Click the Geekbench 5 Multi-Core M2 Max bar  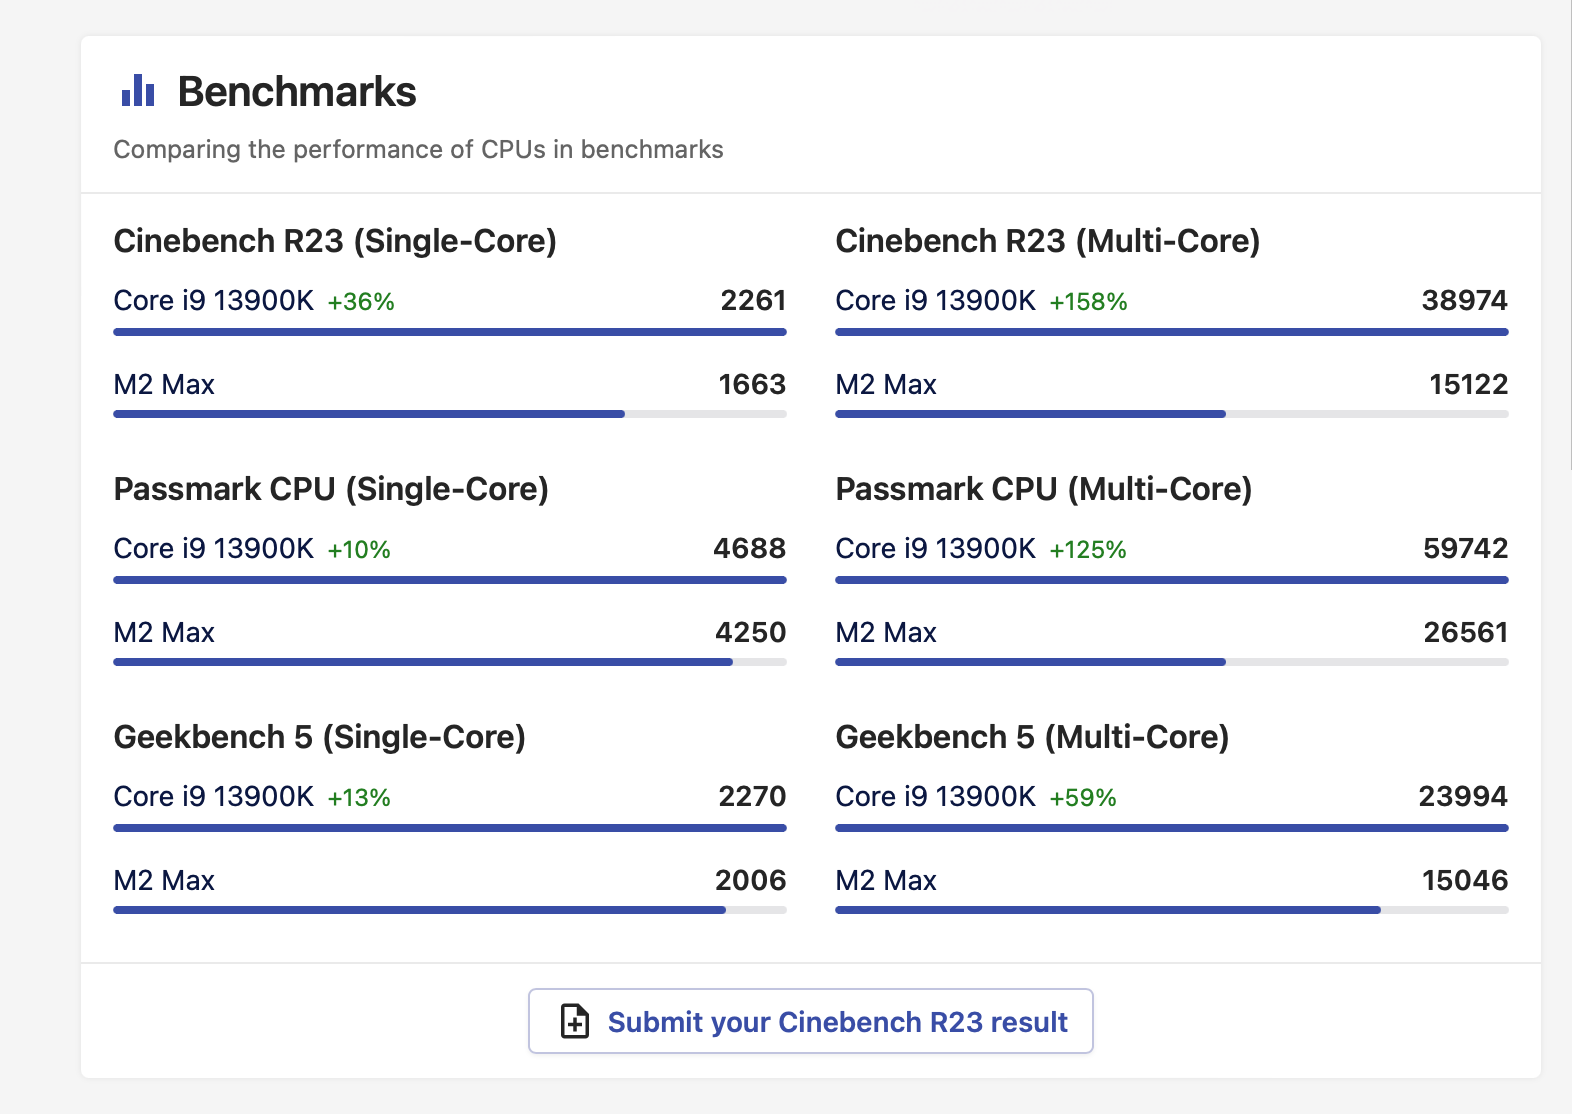pos(1172,910)
